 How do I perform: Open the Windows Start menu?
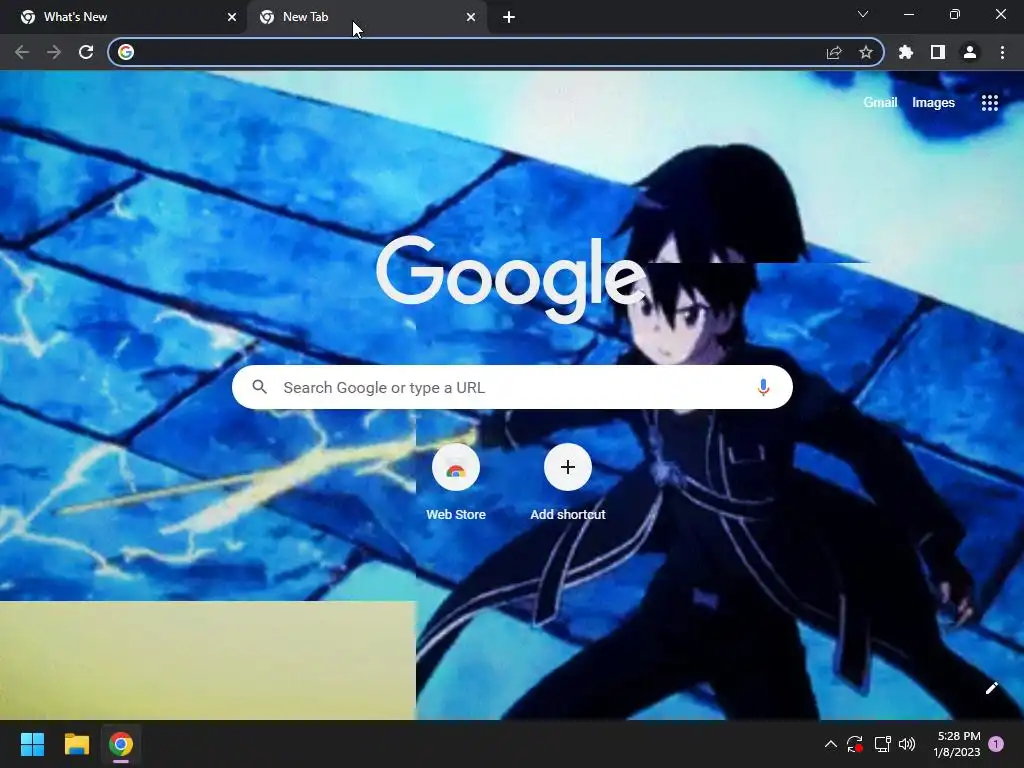(32, 744)
